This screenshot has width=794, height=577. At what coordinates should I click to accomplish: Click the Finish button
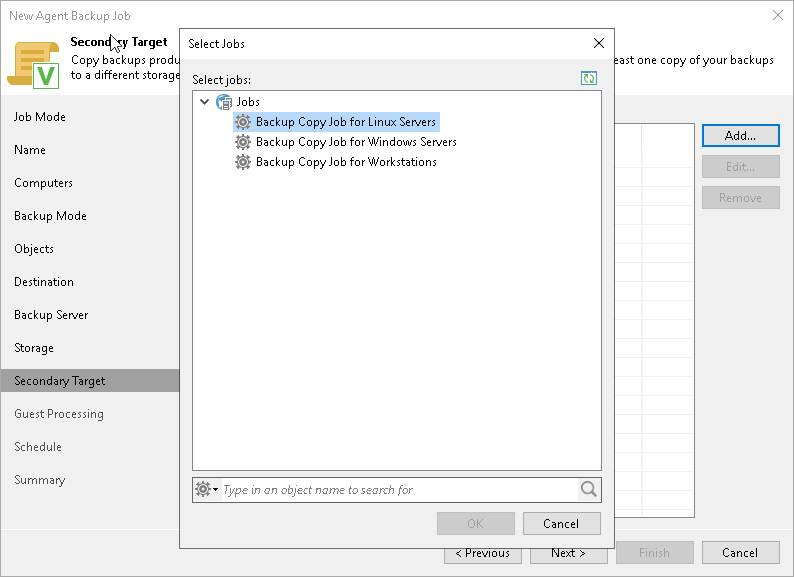click(x=654, y=553)
